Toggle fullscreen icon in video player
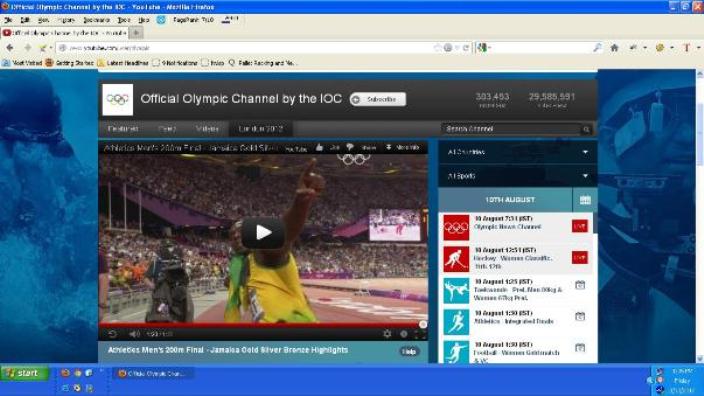This screenshot has width=704, height=396. coord(420,334)
